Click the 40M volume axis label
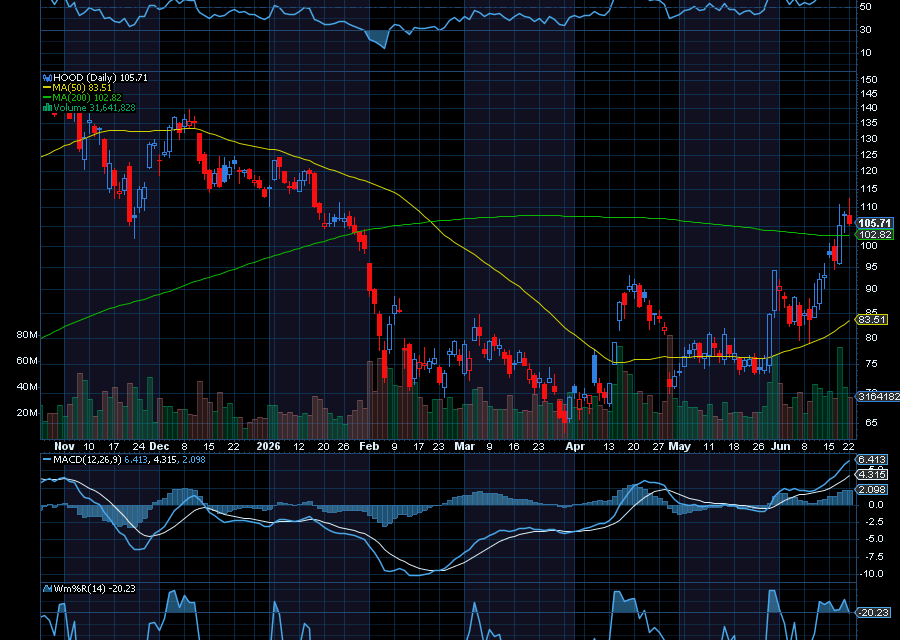 tap(27, 387)
